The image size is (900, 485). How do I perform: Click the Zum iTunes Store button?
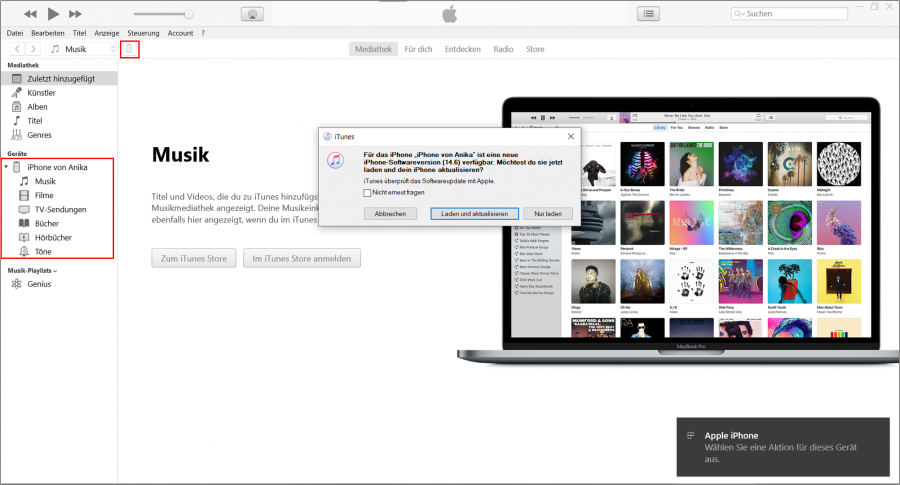click(194, 258)
